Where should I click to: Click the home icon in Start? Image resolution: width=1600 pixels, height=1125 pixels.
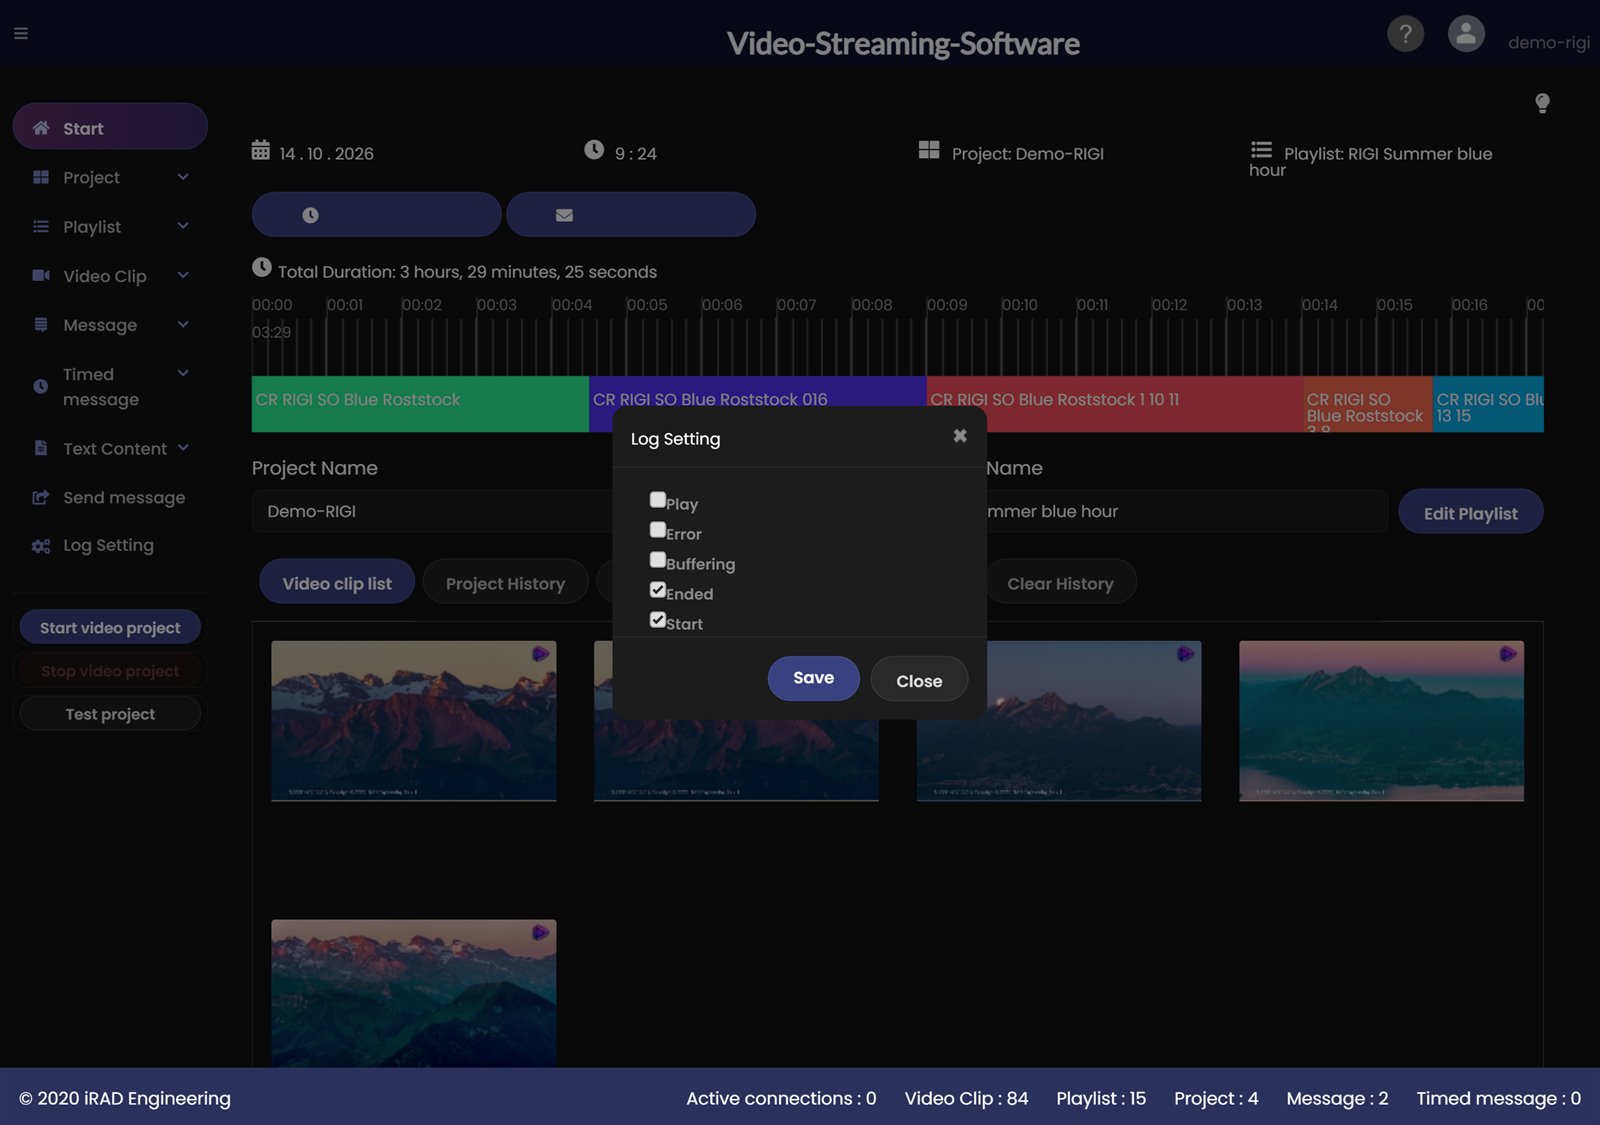[x=41, y=128]
